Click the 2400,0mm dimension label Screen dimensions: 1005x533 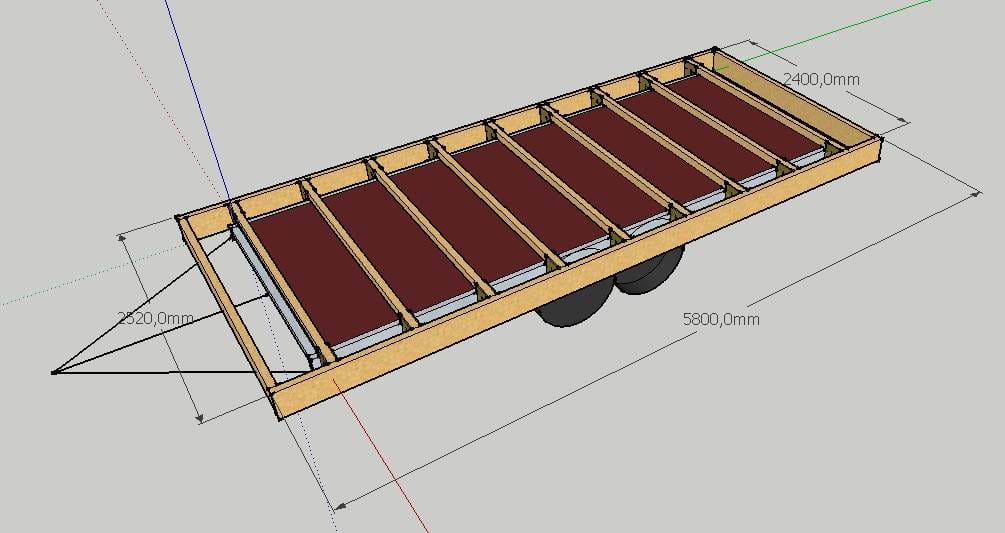(821, 78)
